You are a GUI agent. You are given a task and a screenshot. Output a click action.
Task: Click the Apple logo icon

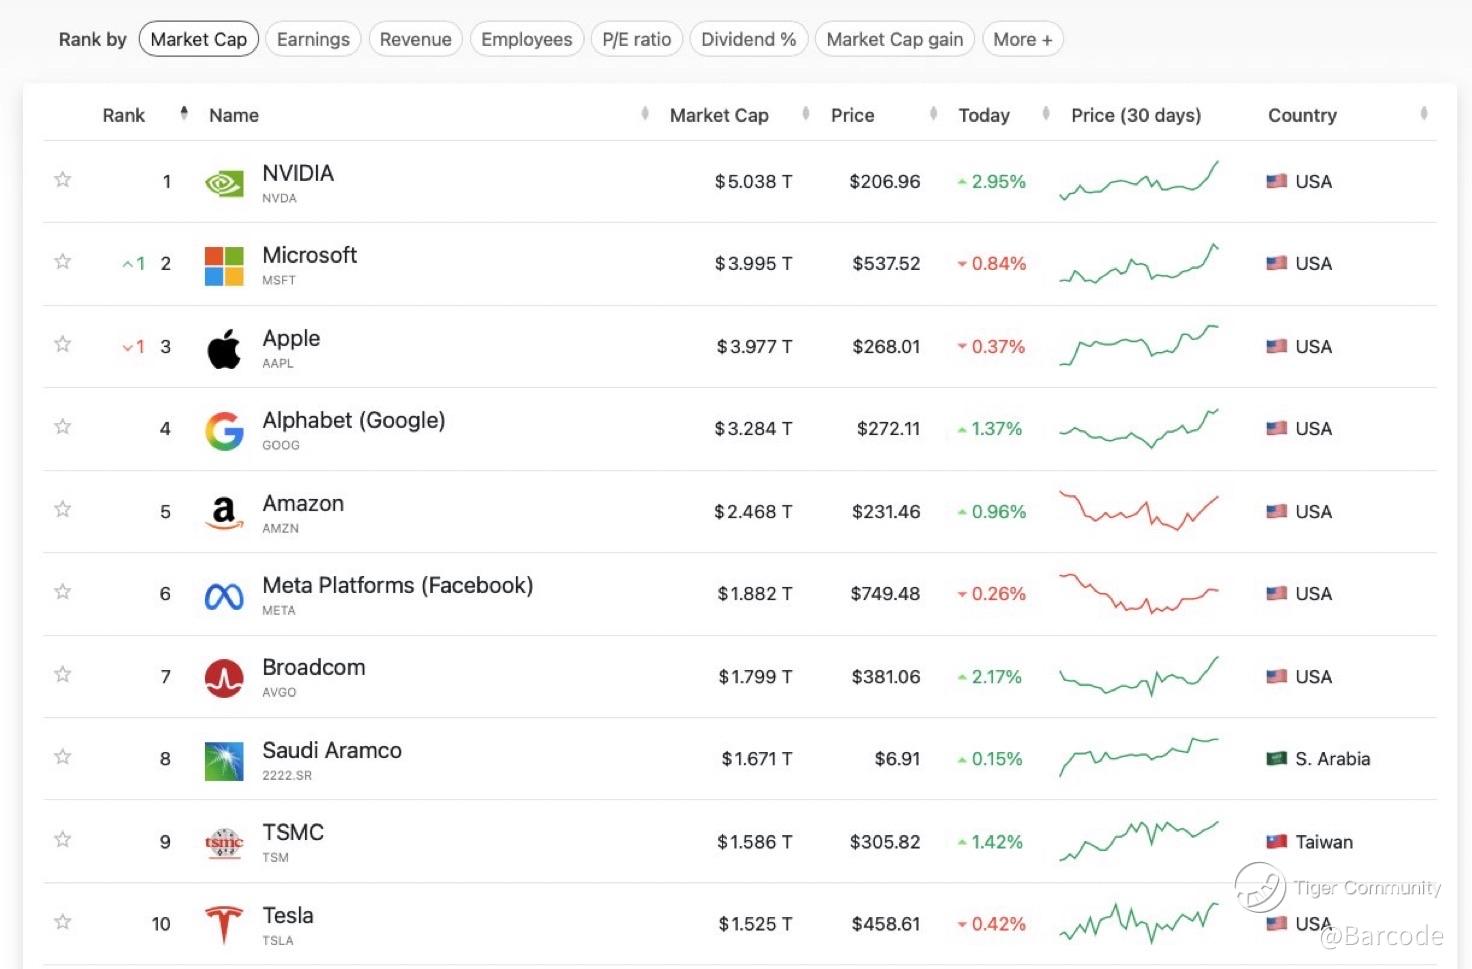224,349
